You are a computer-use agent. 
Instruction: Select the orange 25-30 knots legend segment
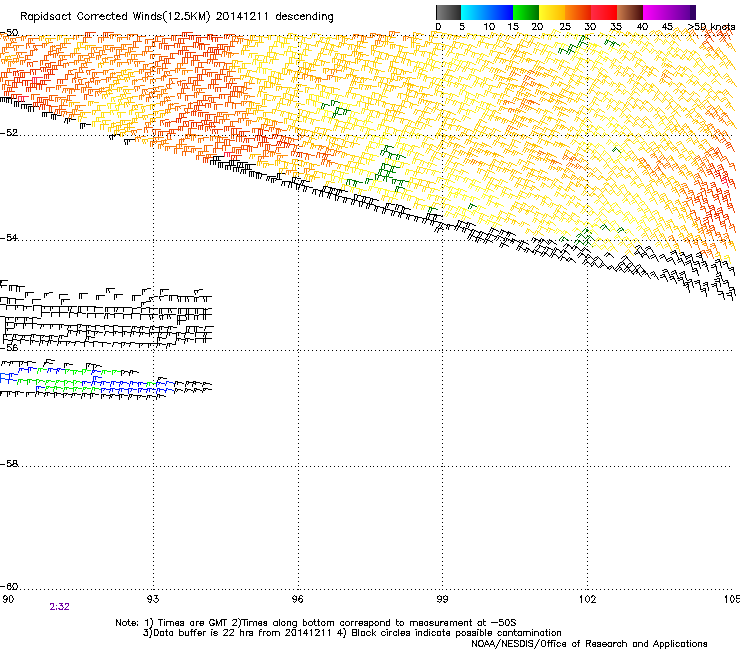(x=578, y=12)
